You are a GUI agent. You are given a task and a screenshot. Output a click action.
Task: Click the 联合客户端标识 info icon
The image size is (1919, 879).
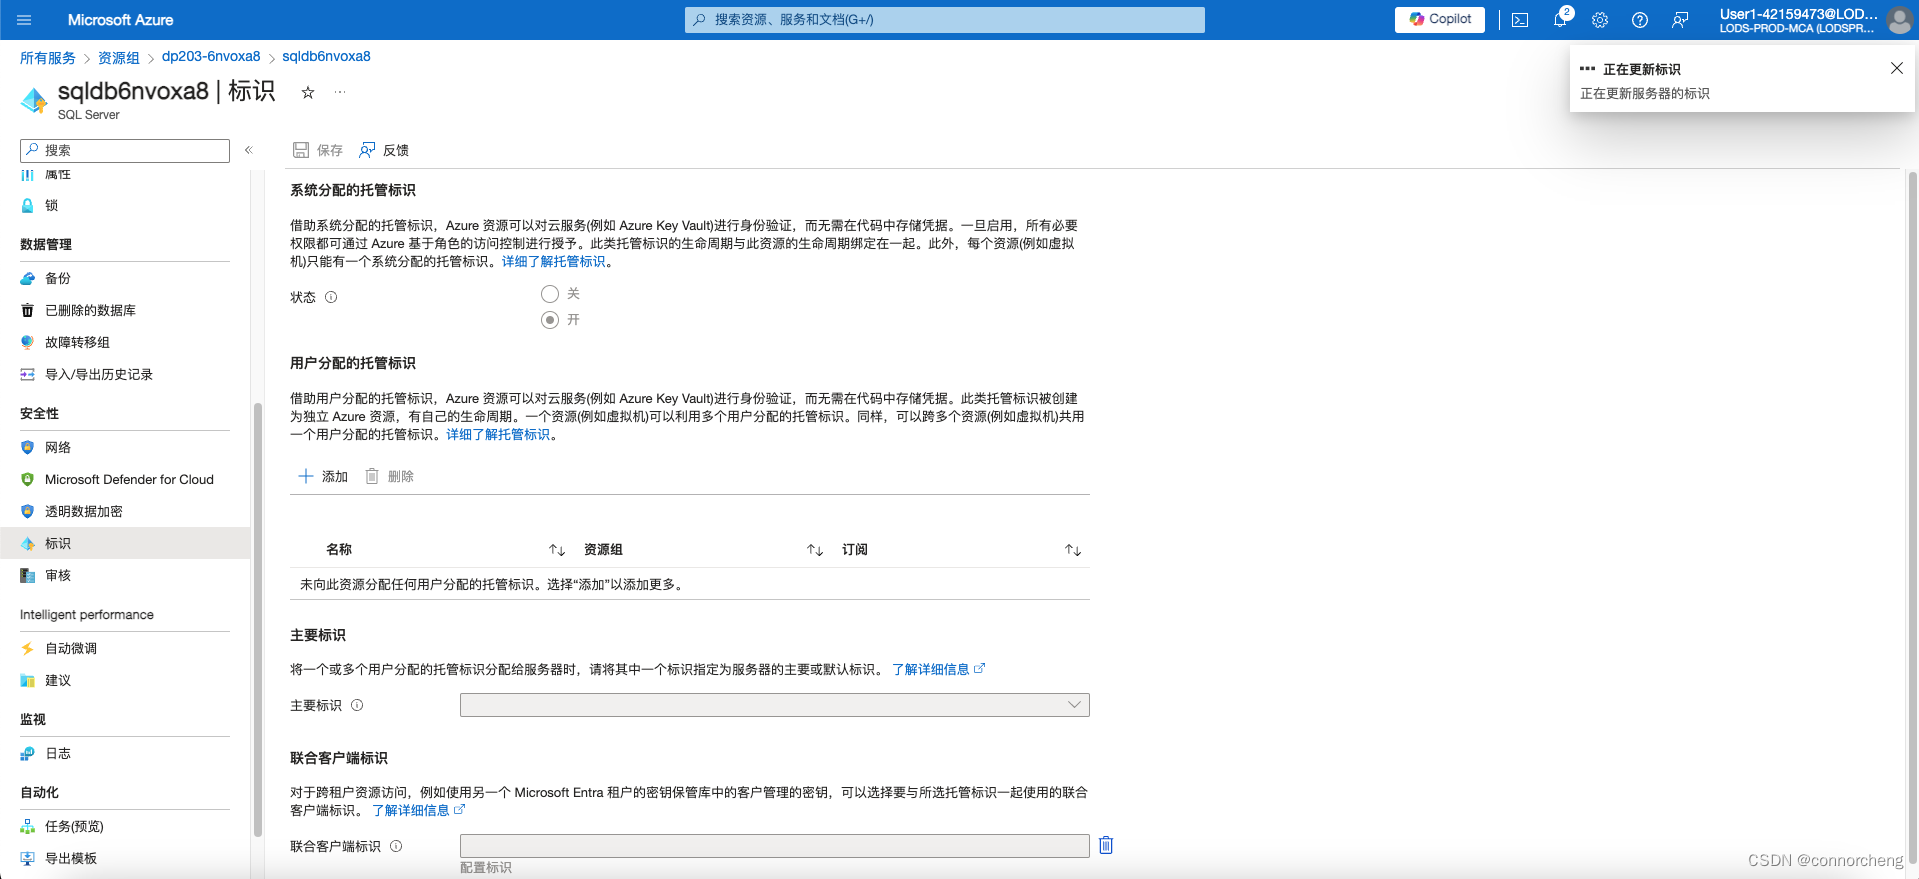(x=396, y=846)
